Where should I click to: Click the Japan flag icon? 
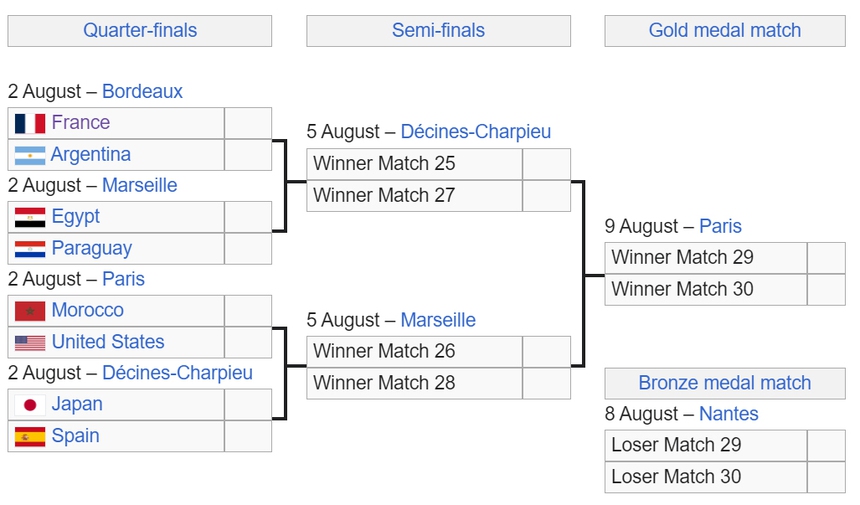30,405
